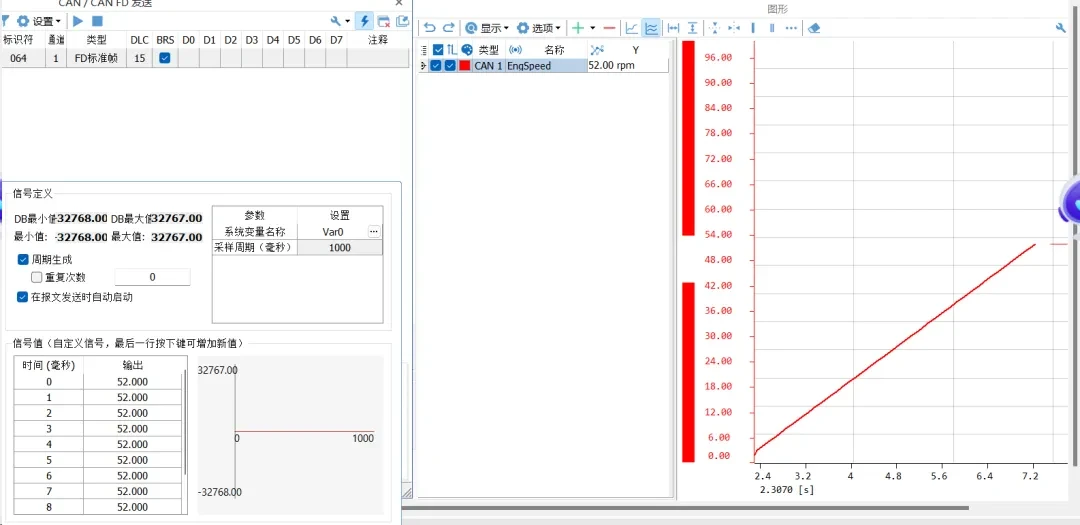Click the vertical expand arrows icon
The width and height of the screenshot is (1080, 525).
(x=714, y=28)
